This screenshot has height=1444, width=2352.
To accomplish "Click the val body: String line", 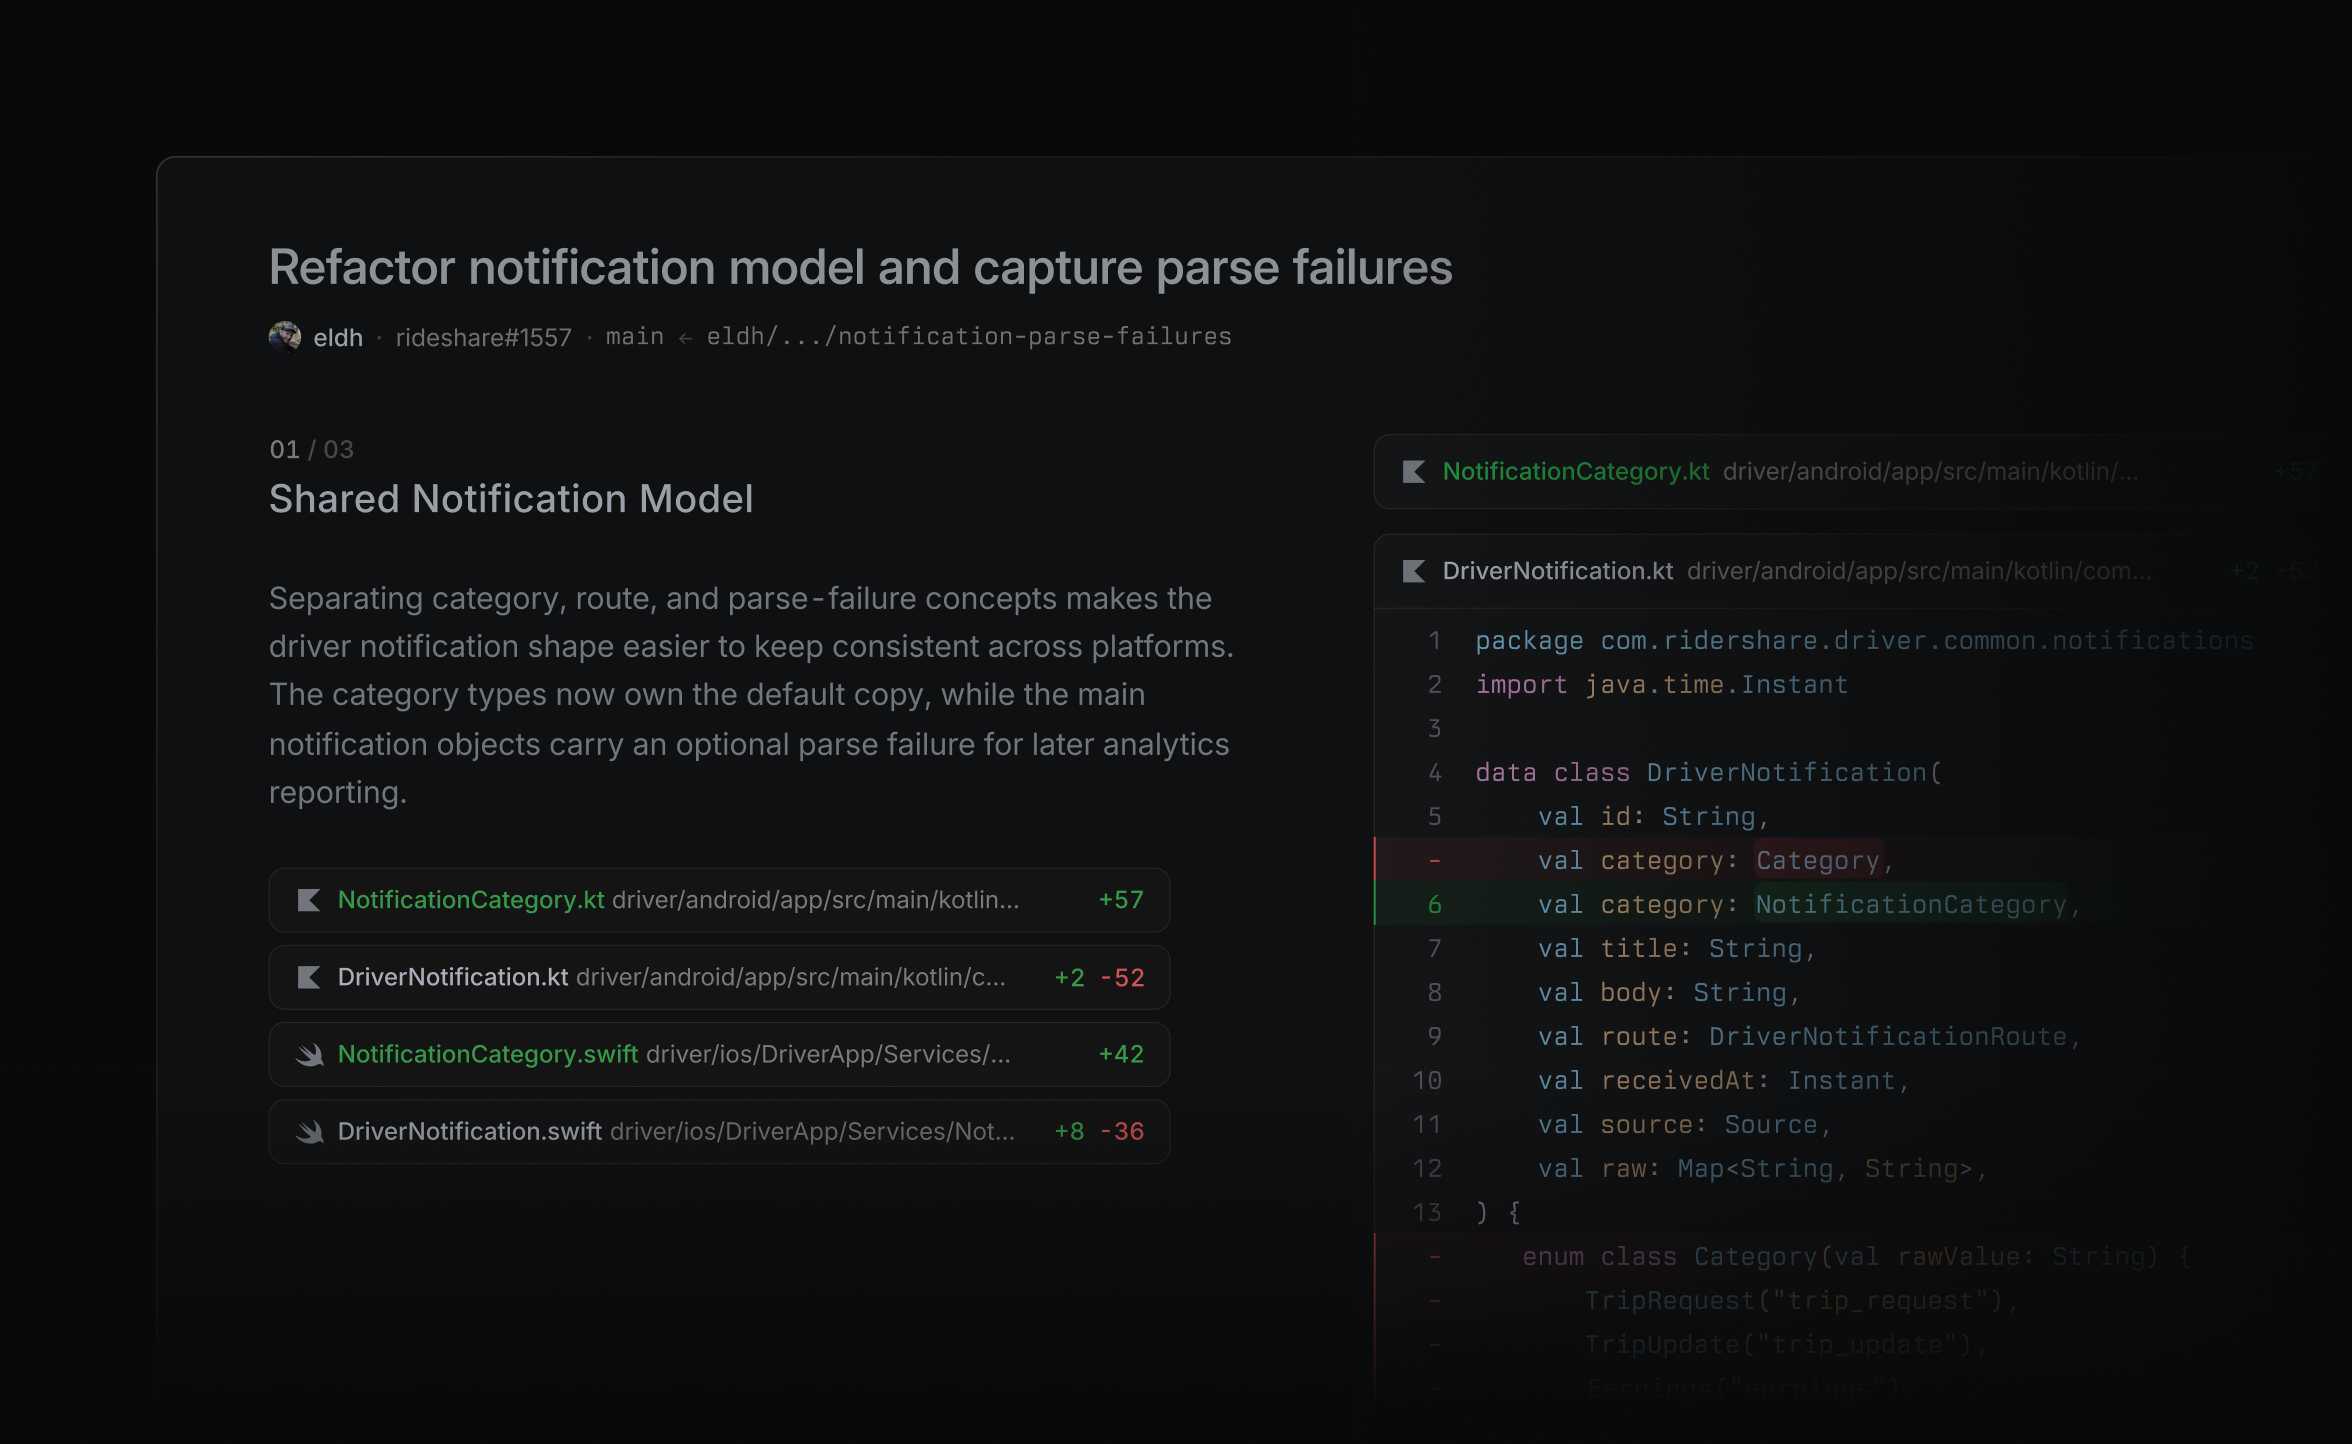I will (1669, 993).
